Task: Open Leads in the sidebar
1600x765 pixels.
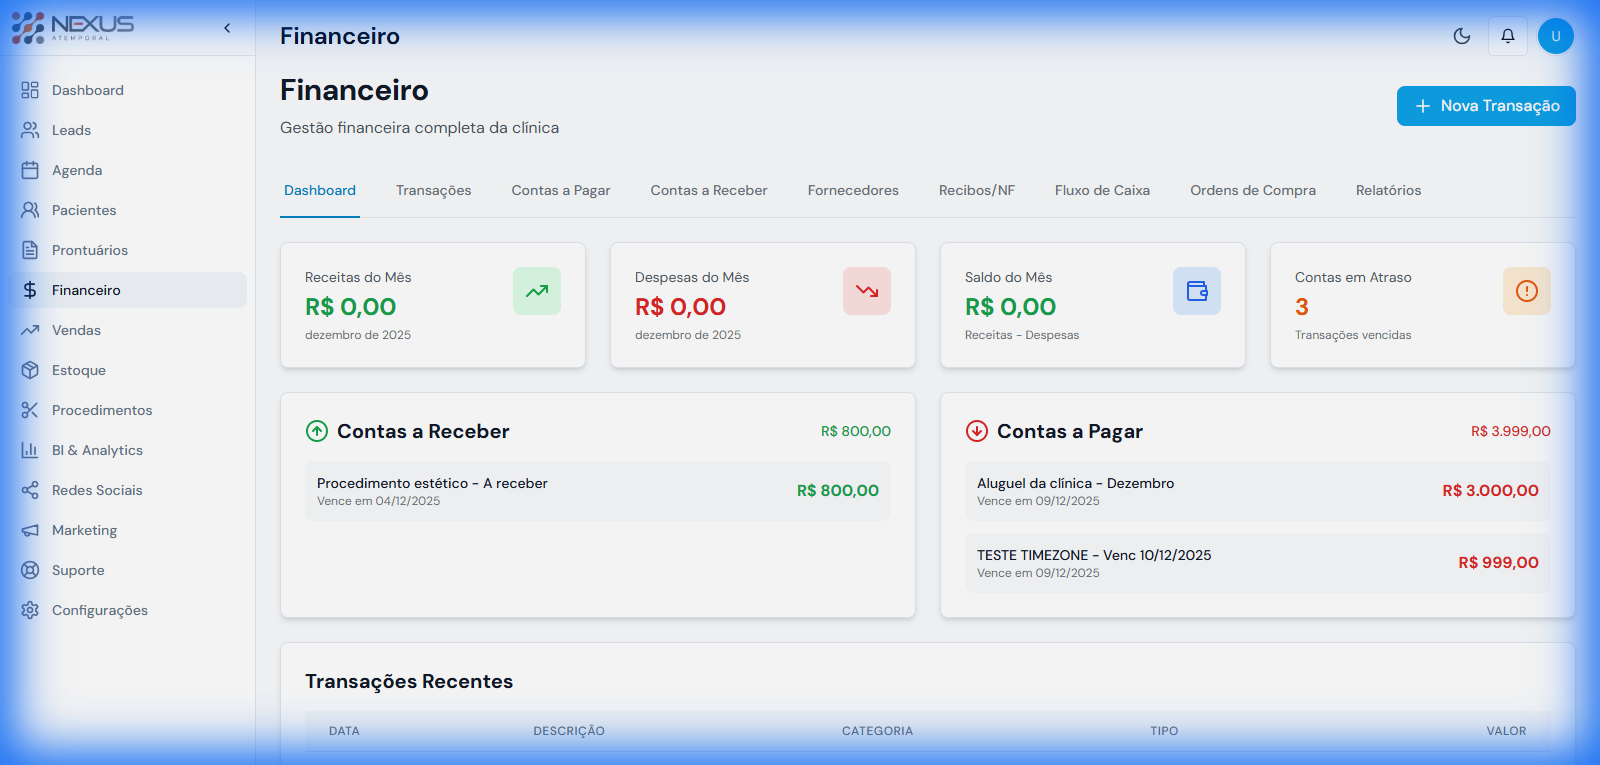Action: (128, 130)
